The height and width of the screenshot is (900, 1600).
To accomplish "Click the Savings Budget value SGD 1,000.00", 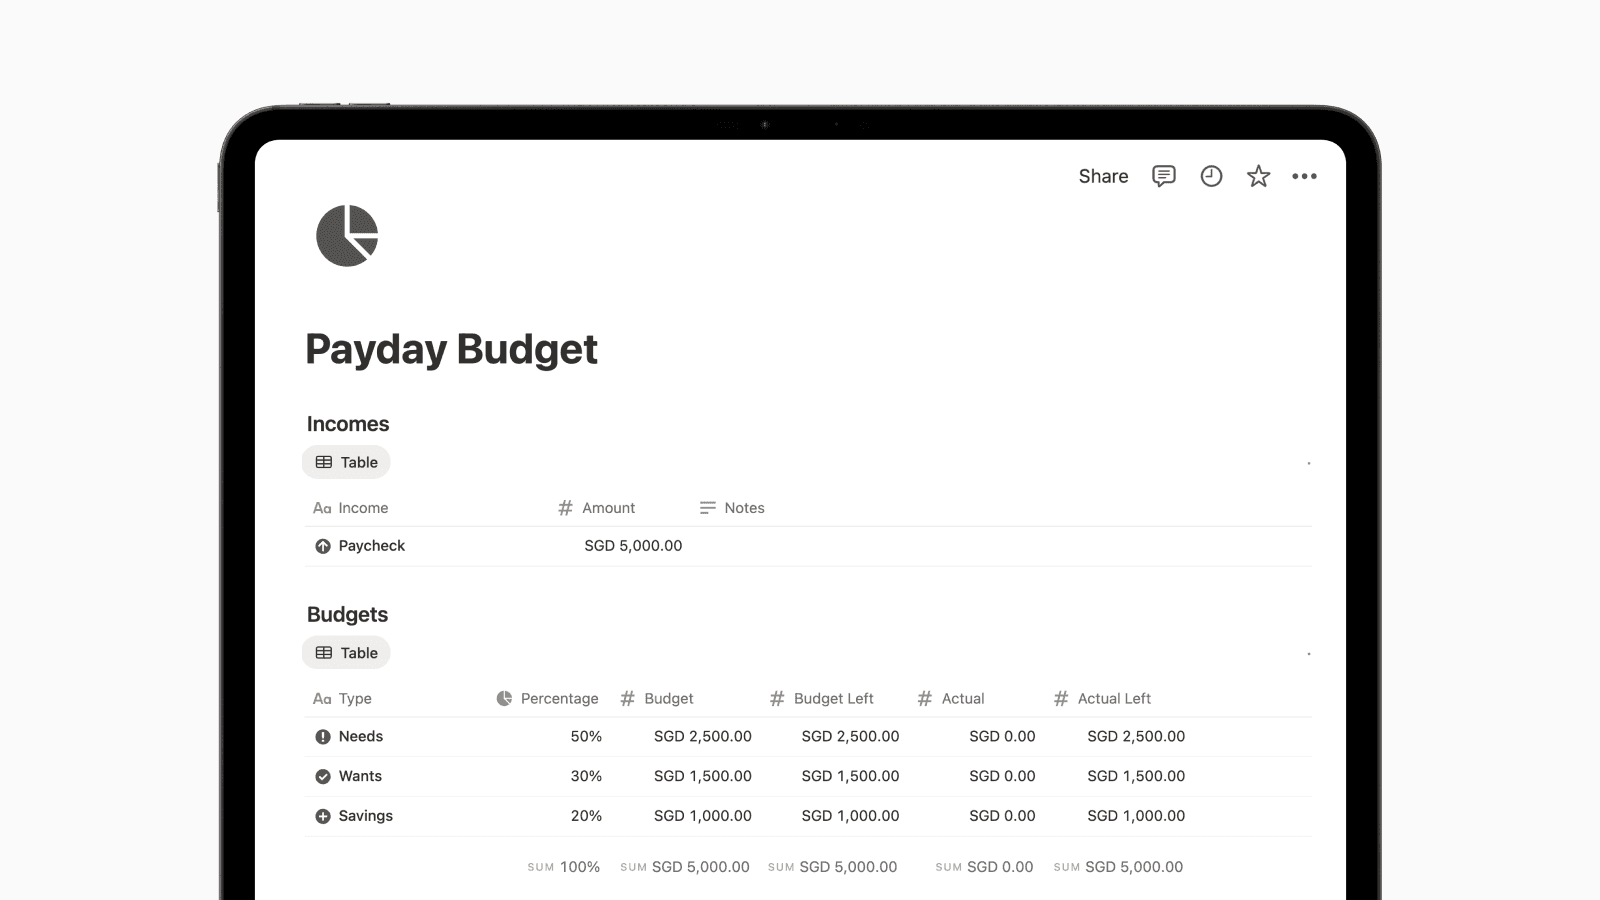I will (703, 816).
